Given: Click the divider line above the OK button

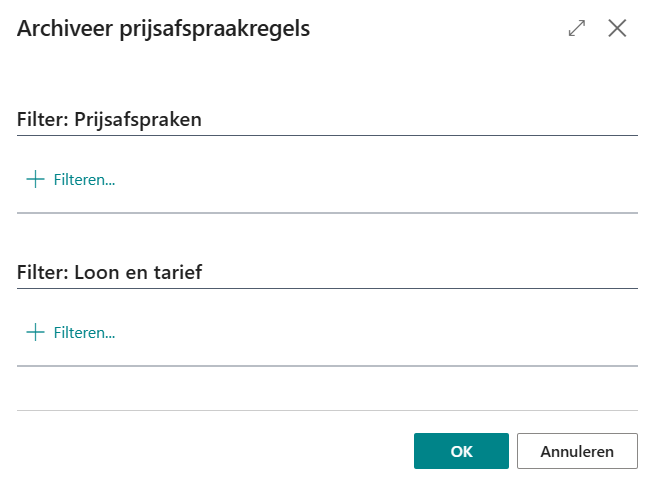Looking at the screenshot, I should 327,410.
